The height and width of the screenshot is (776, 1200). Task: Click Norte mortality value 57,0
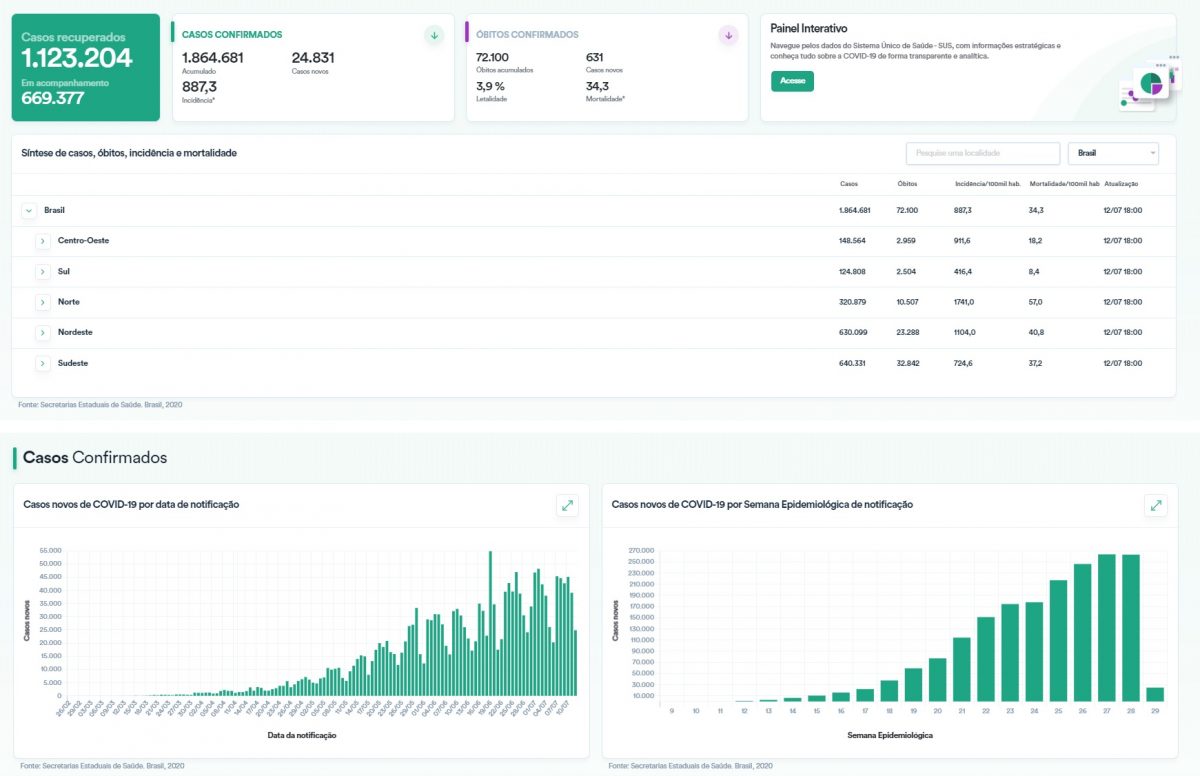[1036, 302]
